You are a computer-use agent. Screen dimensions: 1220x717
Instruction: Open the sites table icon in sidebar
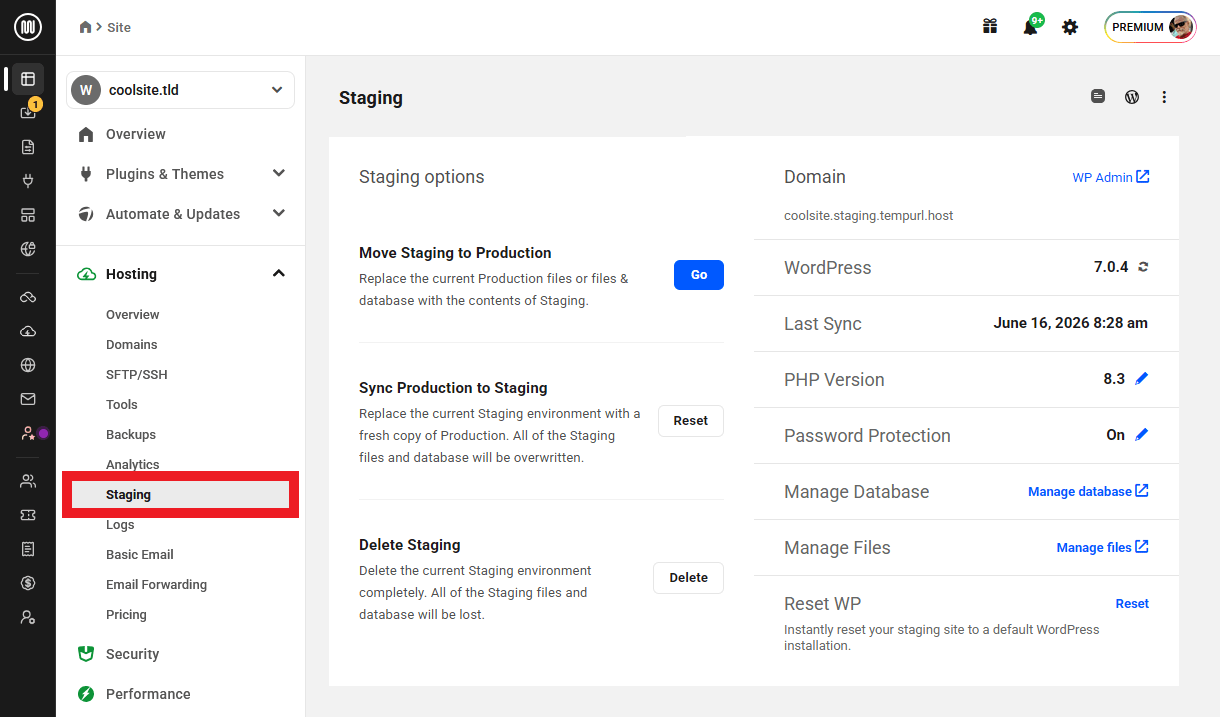click(28, 78)
